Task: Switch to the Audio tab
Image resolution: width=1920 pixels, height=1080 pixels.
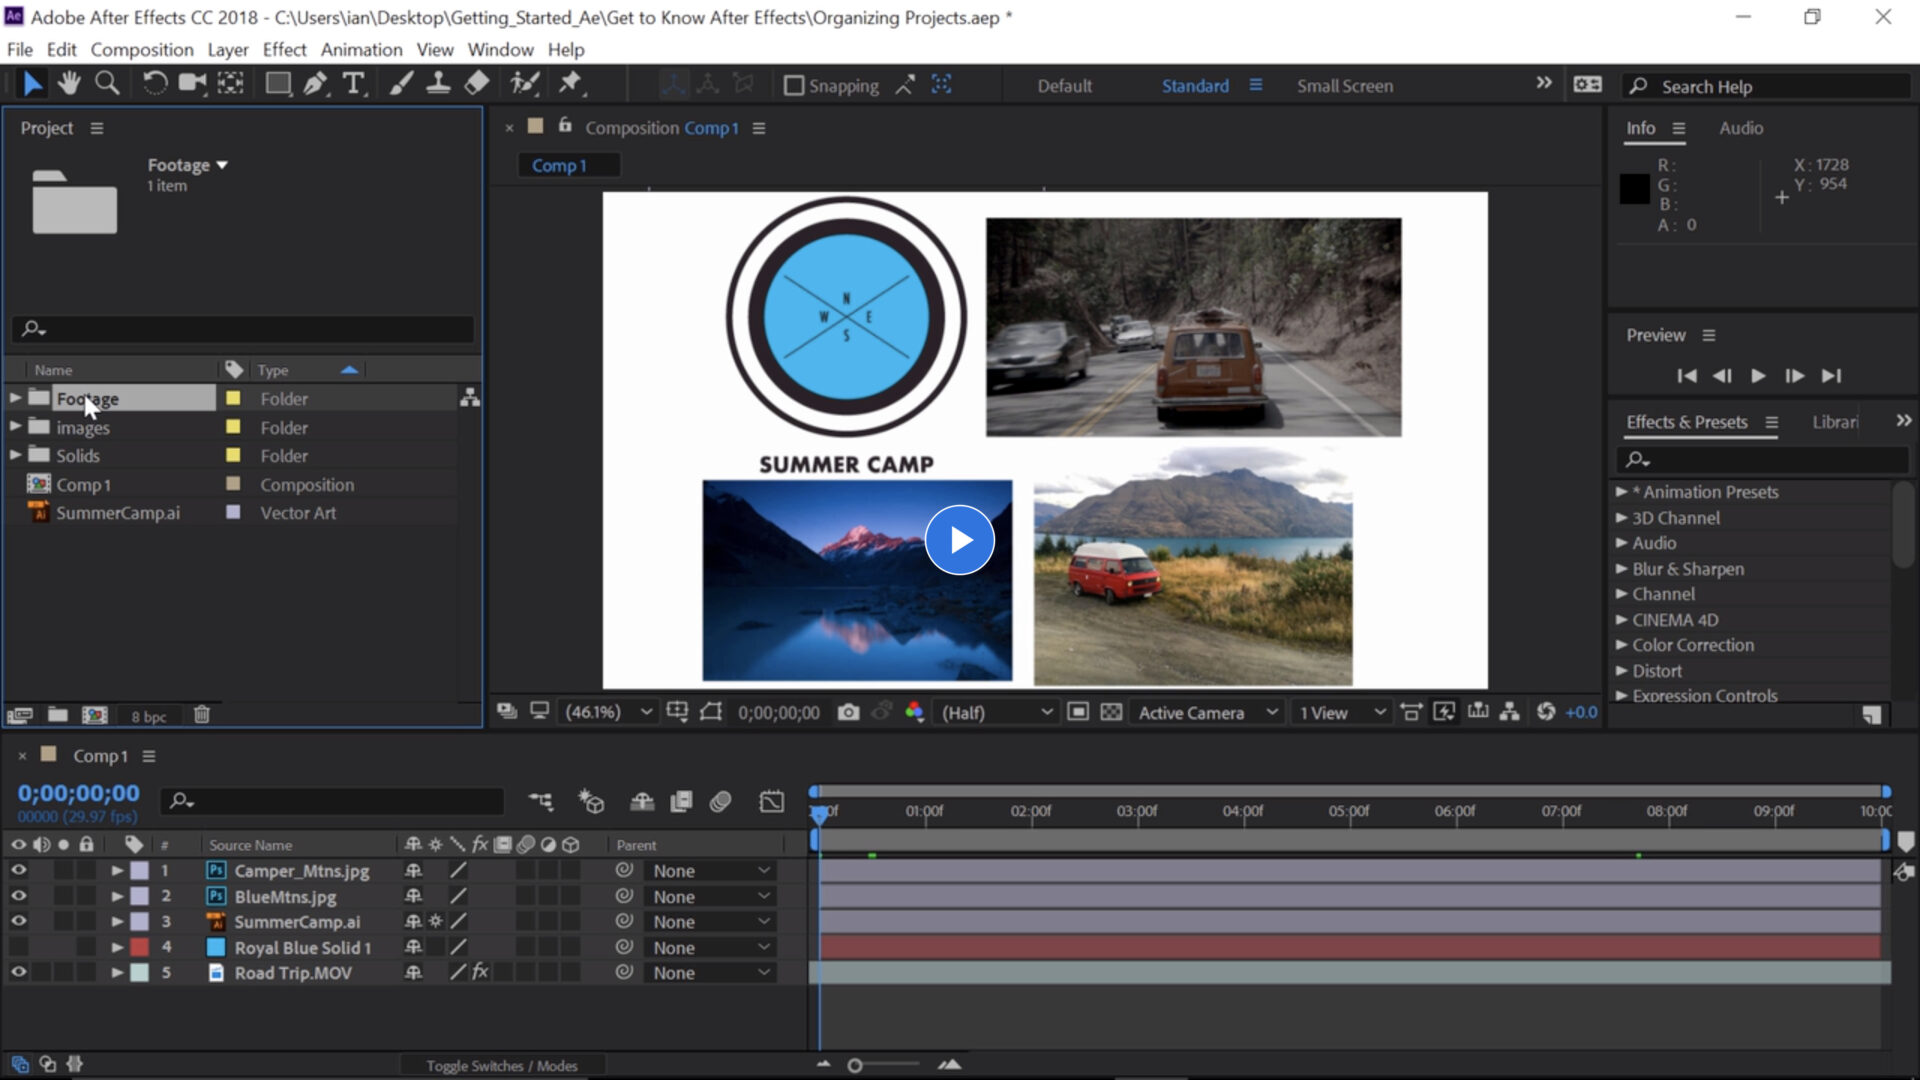Action: click(x=1740, y=128)
